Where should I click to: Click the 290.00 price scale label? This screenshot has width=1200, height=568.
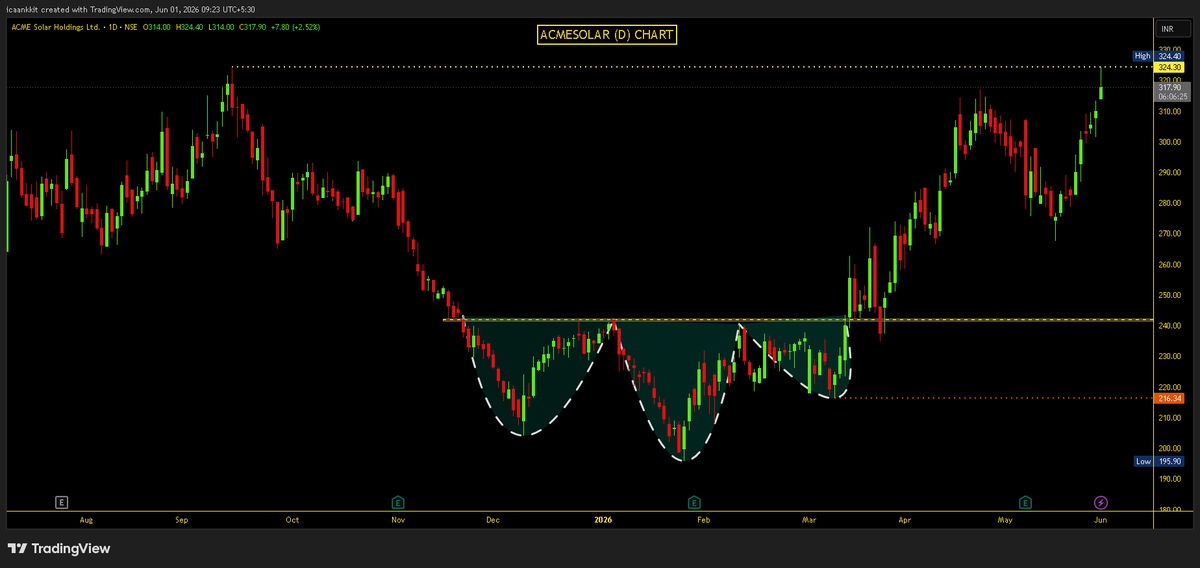pos(1170,173)
